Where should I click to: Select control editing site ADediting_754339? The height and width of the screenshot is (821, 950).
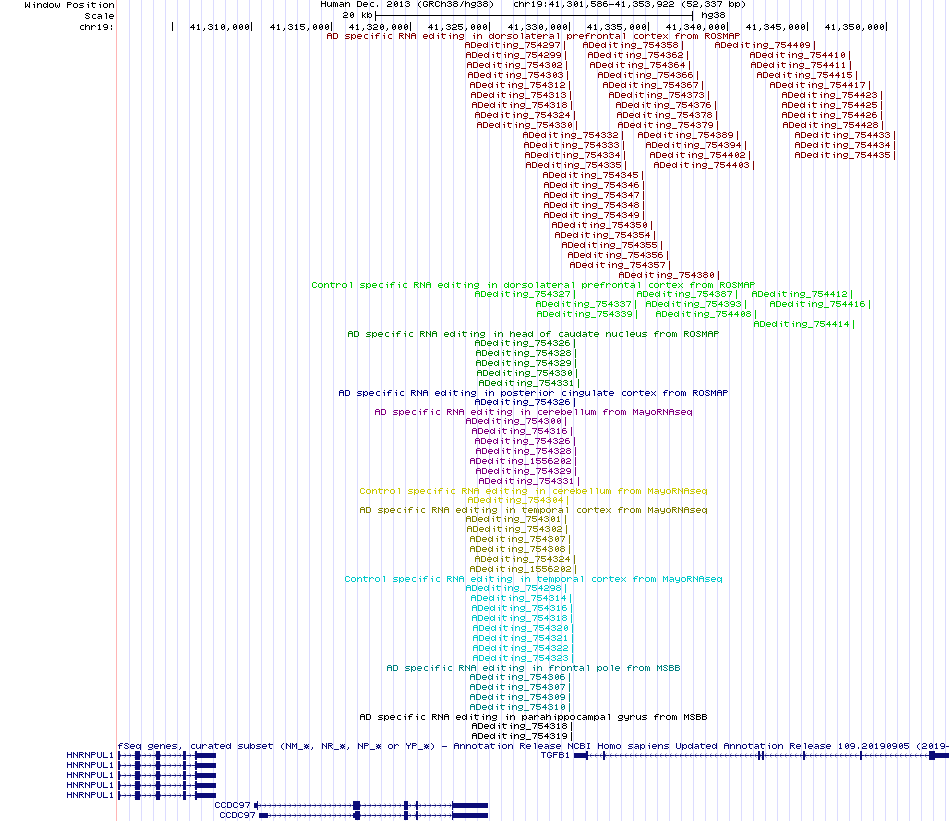588,314
